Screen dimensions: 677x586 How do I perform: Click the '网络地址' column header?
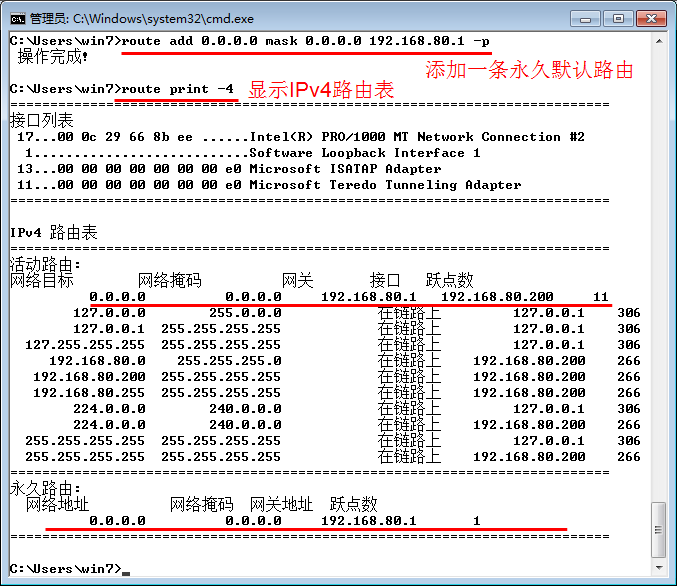pos(57,504)
